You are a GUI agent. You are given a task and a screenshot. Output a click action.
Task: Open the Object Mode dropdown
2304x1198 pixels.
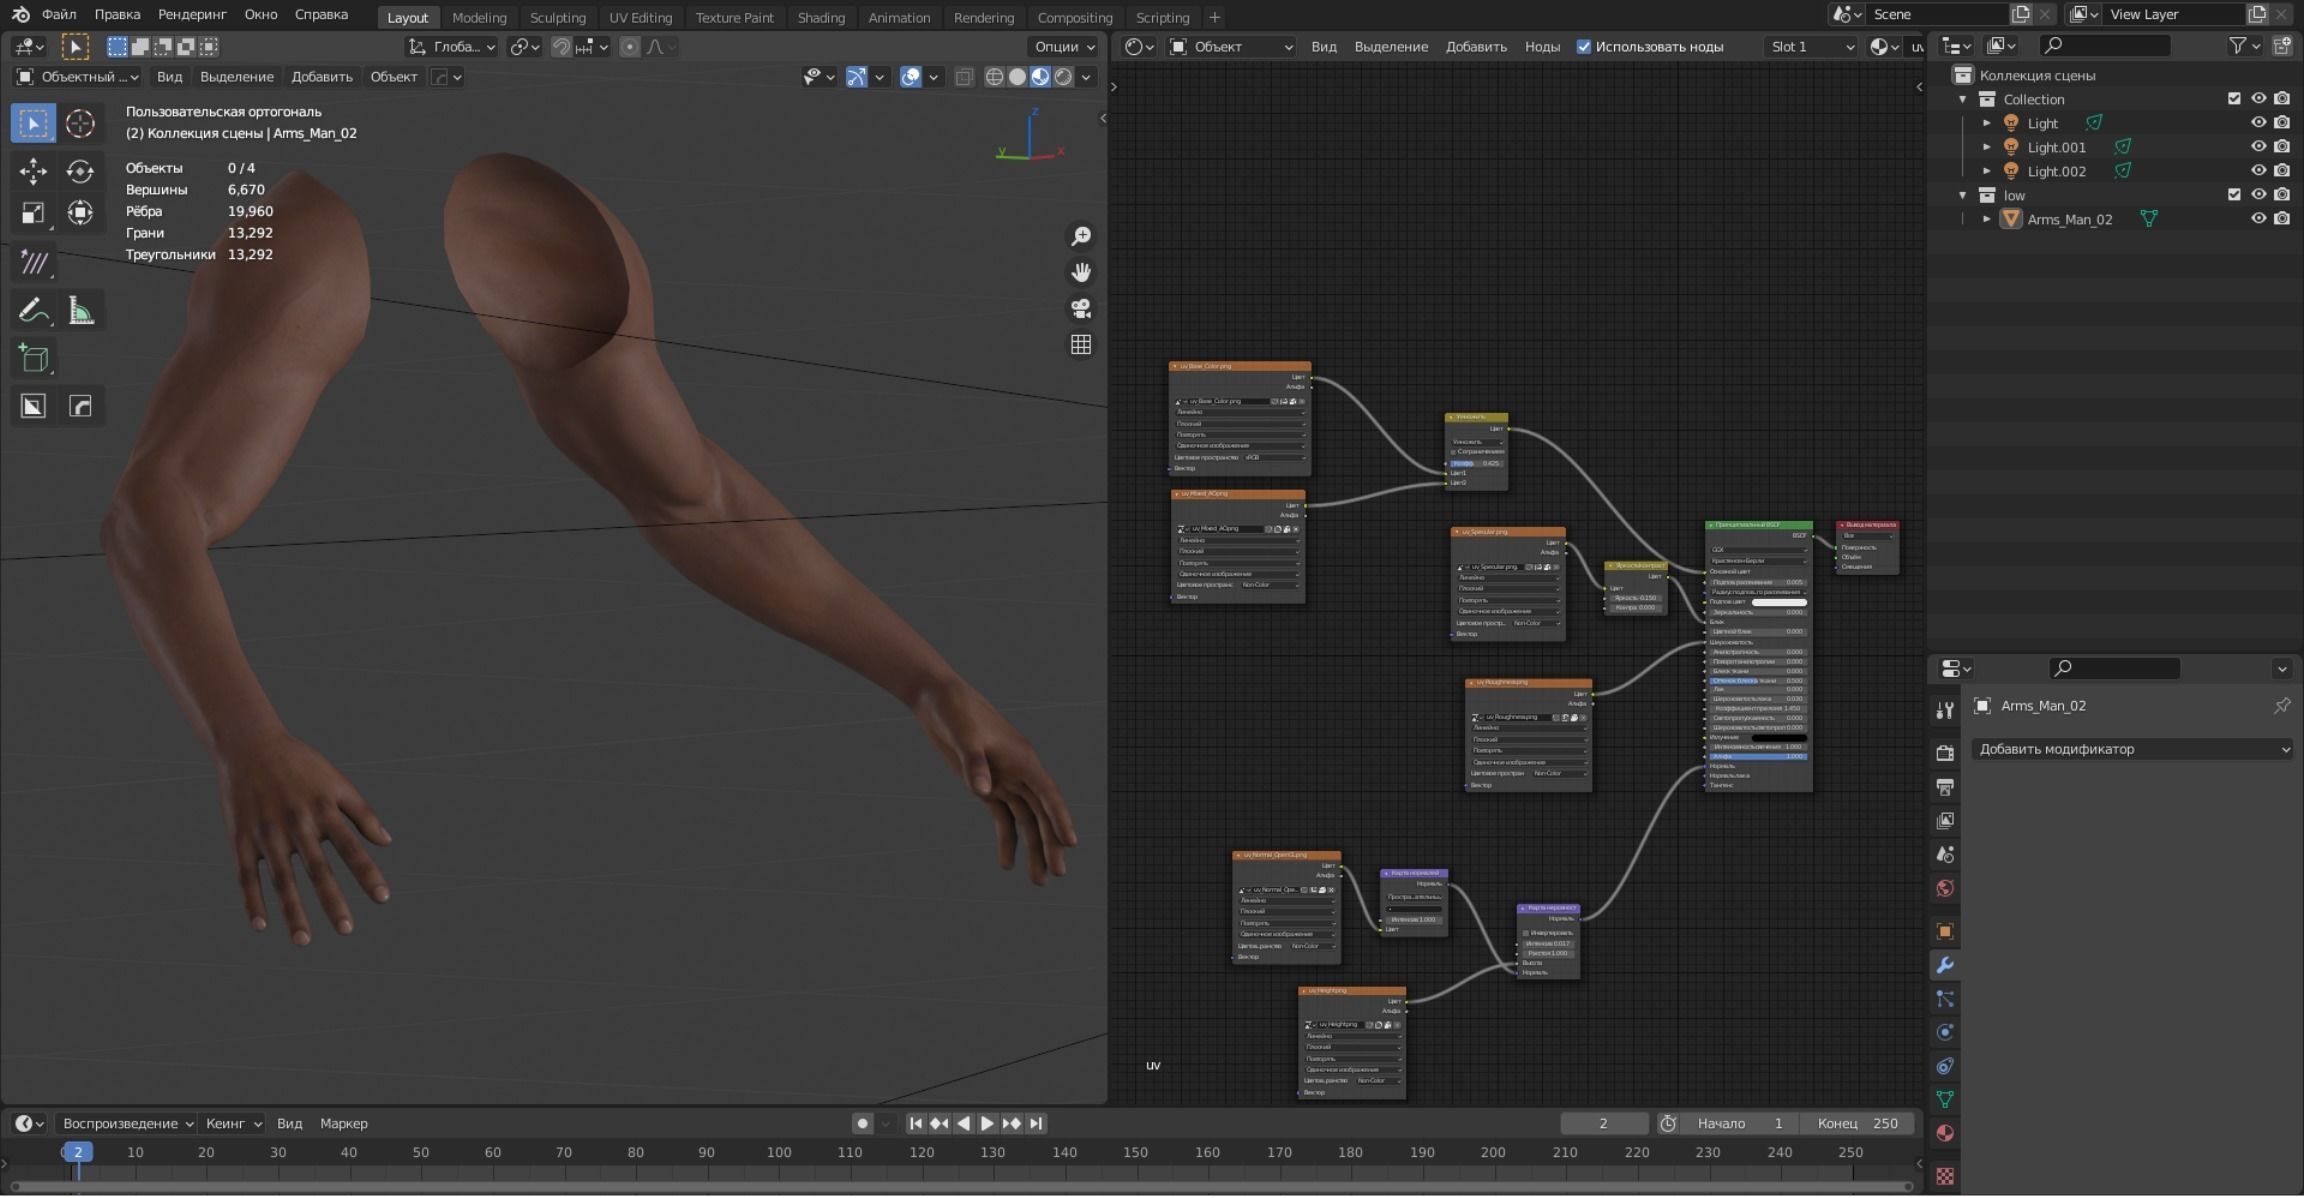(x=78, y=77)
